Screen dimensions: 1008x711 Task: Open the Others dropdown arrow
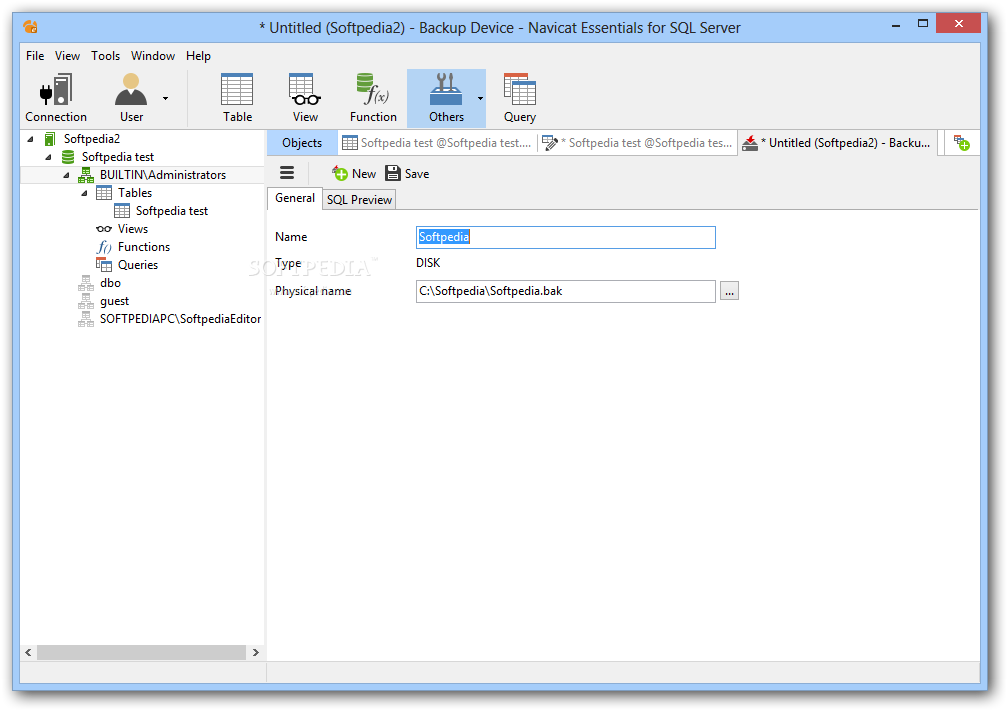coord(480,98)
